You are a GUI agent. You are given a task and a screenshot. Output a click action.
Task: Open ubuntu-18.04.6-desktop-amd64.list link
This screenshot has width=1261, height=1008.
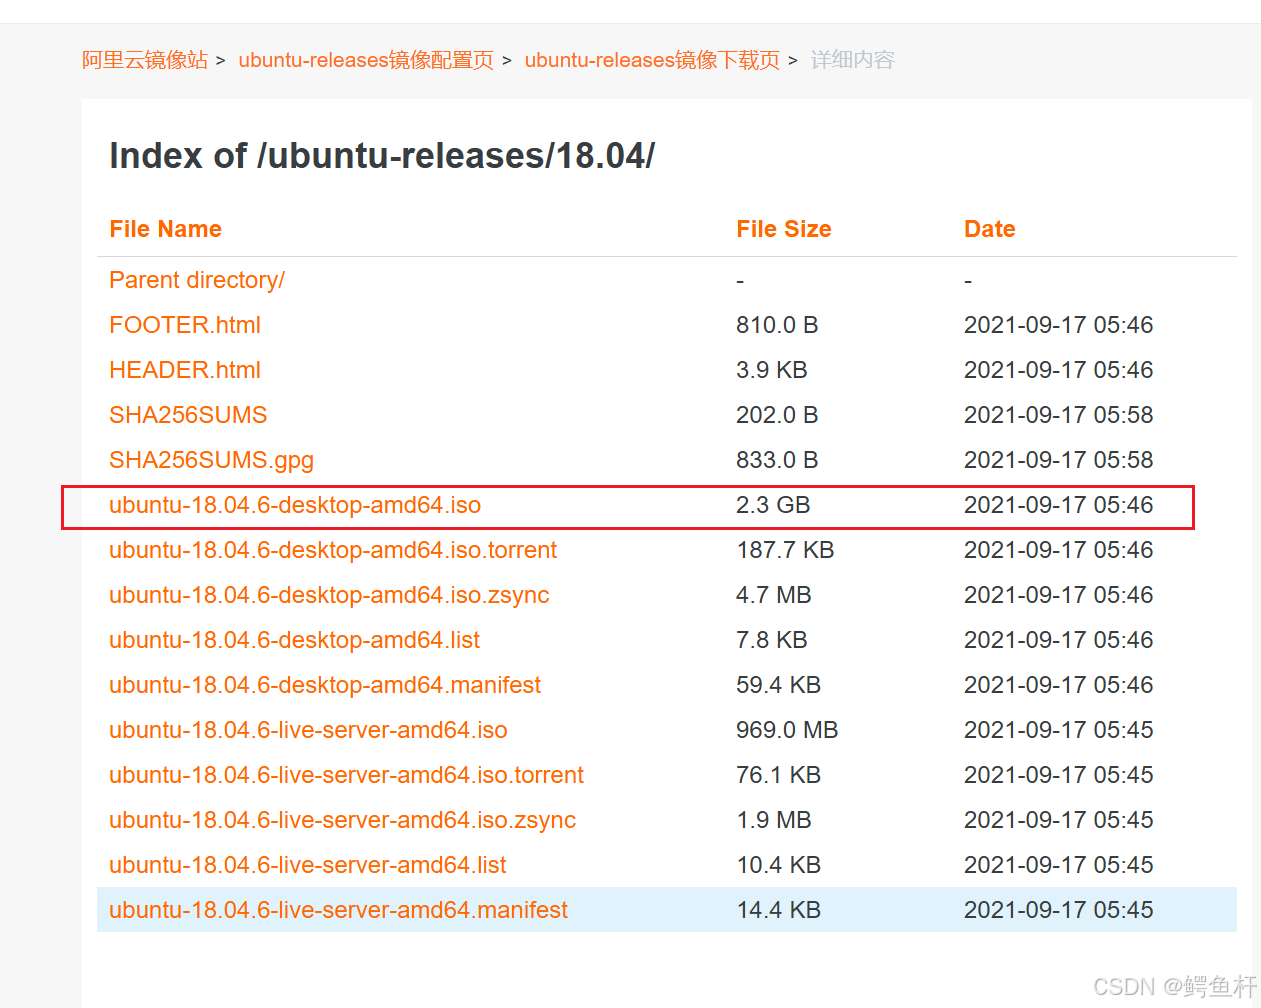pyautogui.click(x=294, y=640)
